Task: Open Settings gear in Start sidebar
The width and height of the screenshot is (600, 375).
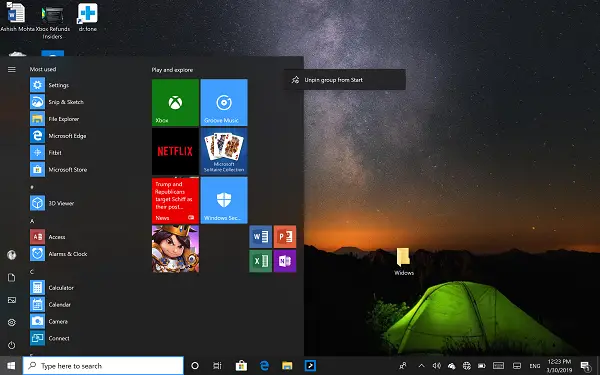Action: (x=11, y=323)
